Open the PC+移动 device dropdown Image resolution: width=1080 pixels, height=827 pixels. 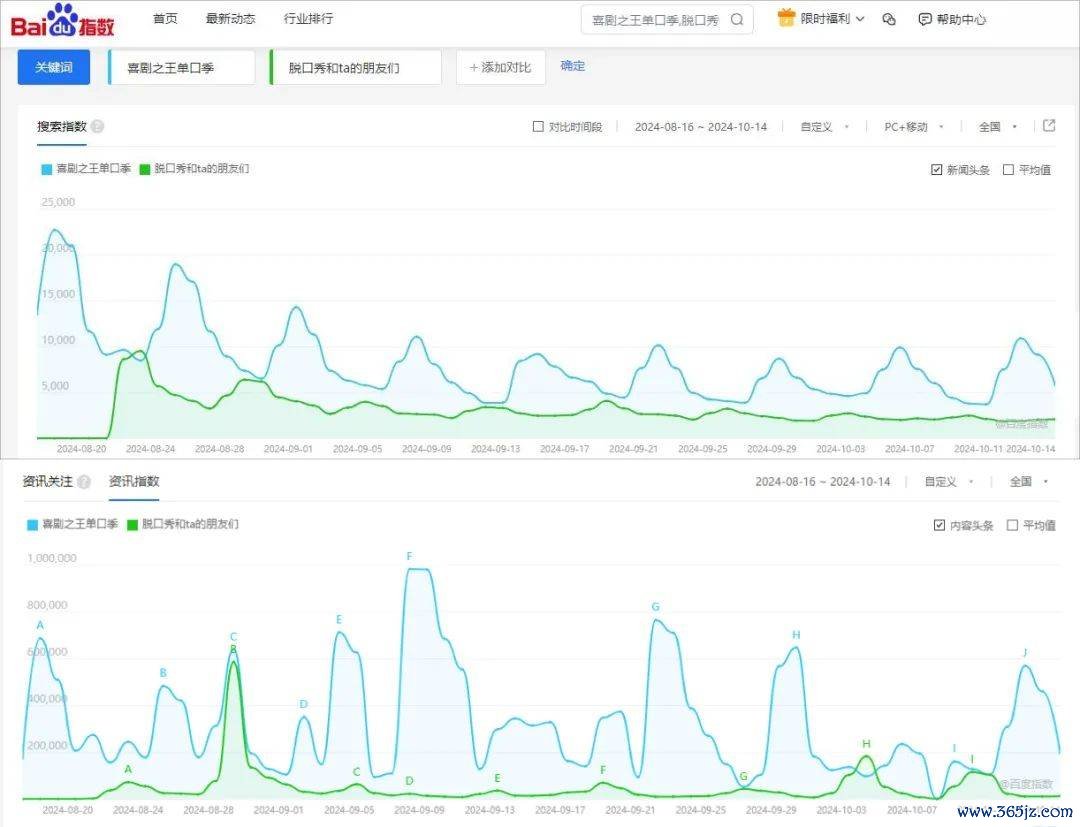point(911,127)
